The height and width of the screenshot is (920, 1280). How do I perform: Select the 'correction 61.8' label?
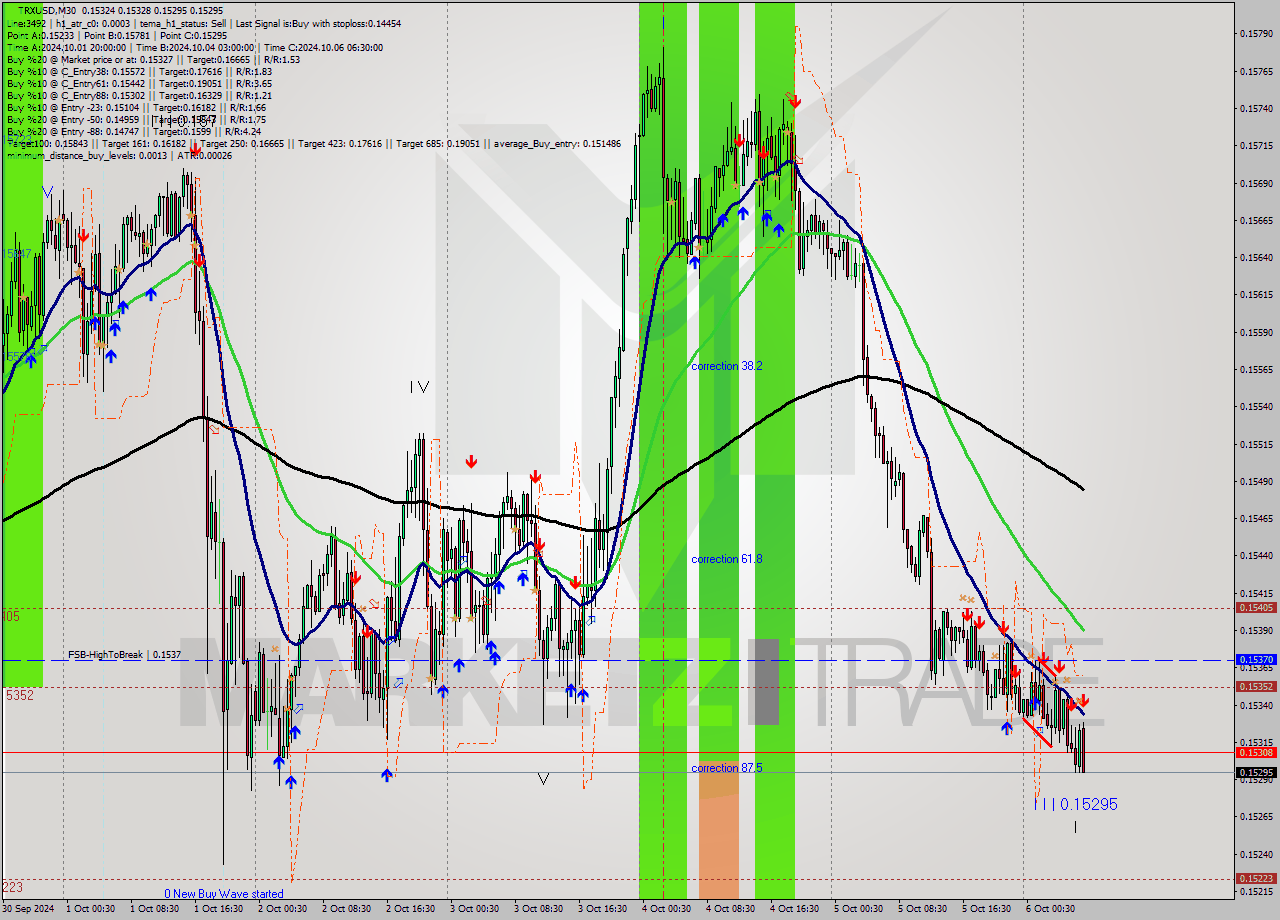point(727,559)
